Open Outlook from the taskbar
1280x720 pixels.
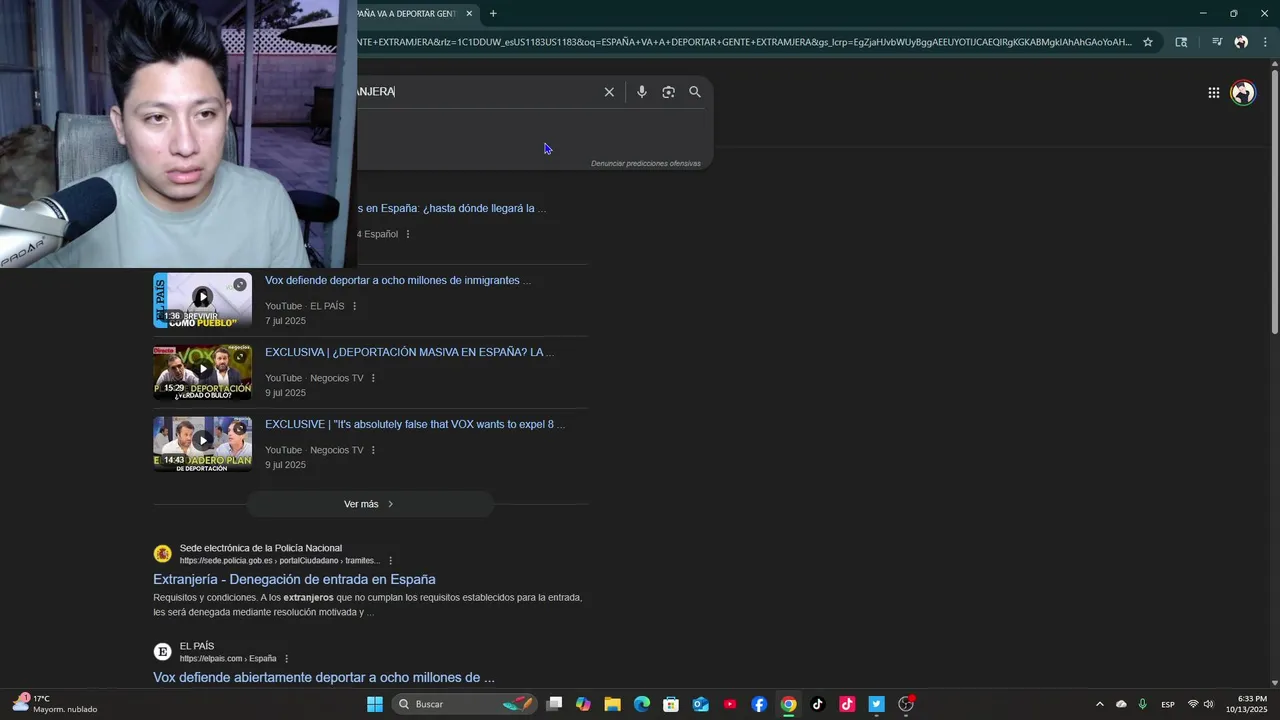[701, 704]
